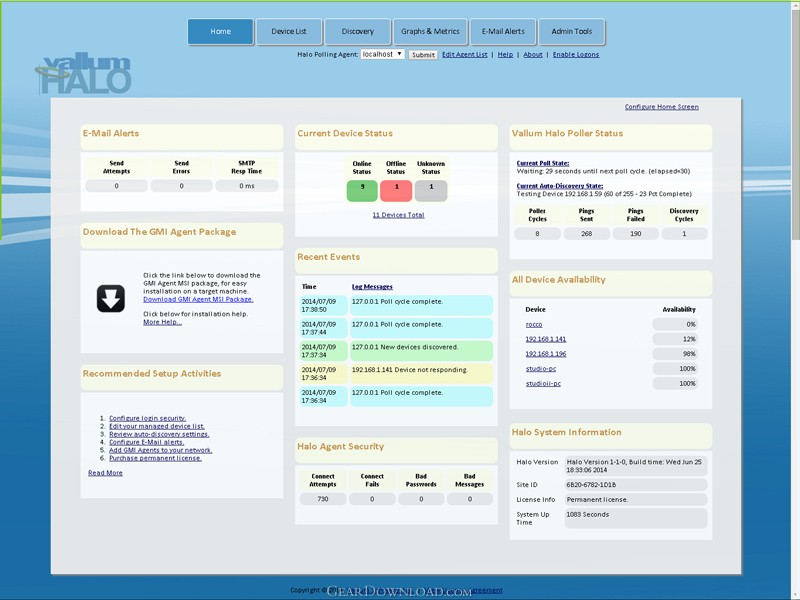Open the E-Mail Alerts tab

coord(503,32)
